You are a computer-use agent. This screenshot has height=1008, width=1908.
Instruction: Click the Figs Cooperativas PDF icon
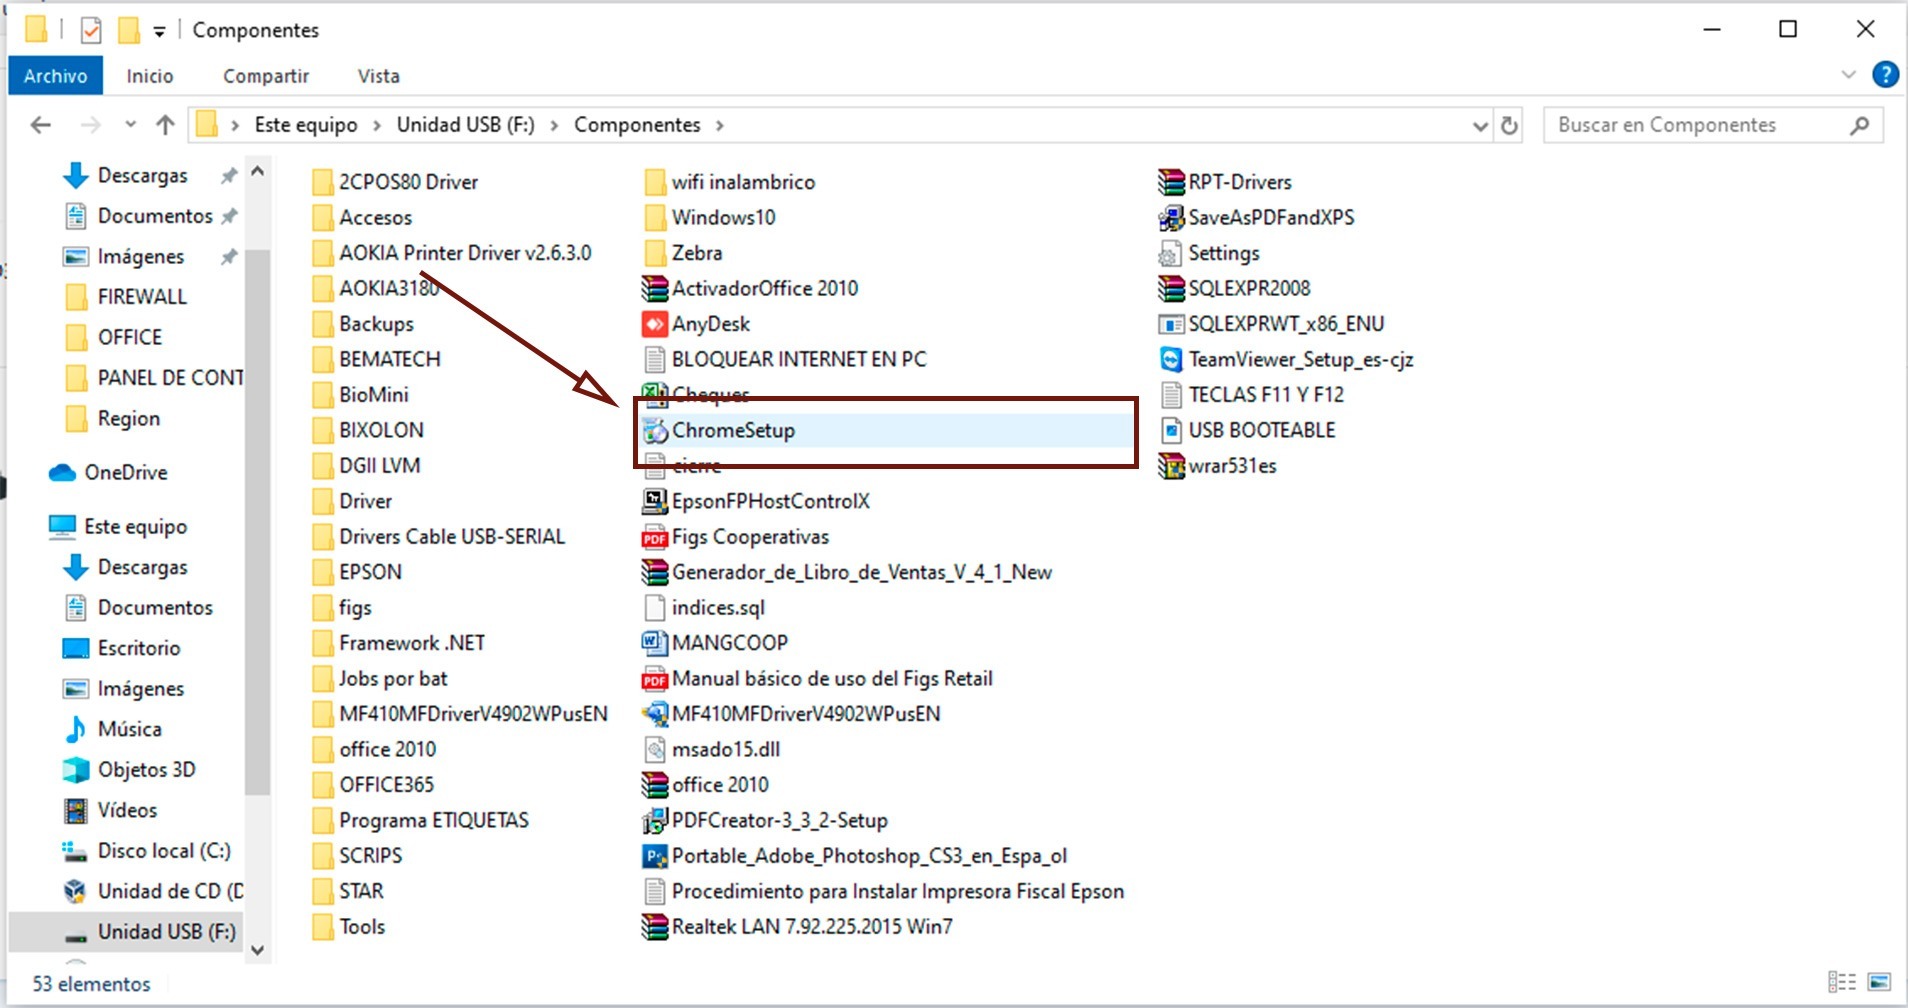(654, 537)
